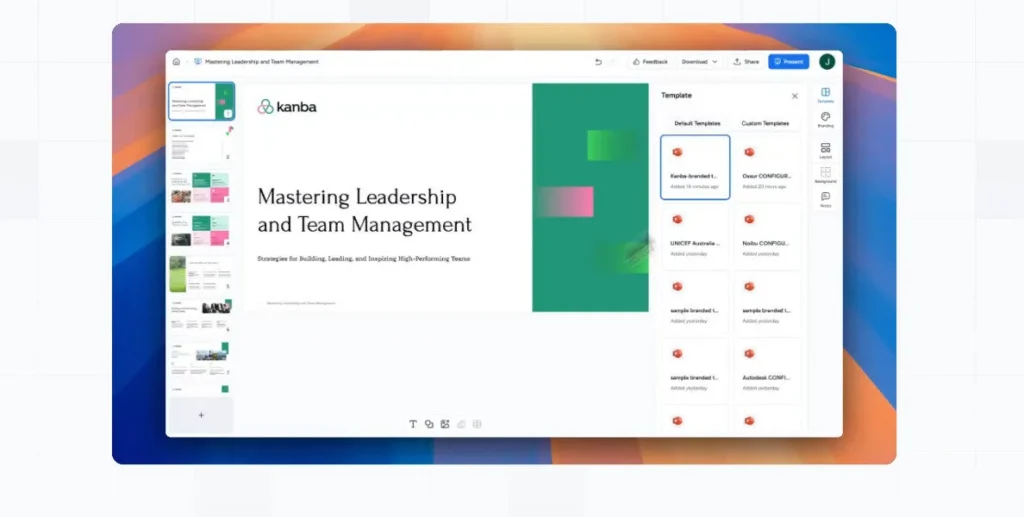Select the Autodesk CONFI template card
Screen dimensions: 1024x517
[x=767, y=369]
